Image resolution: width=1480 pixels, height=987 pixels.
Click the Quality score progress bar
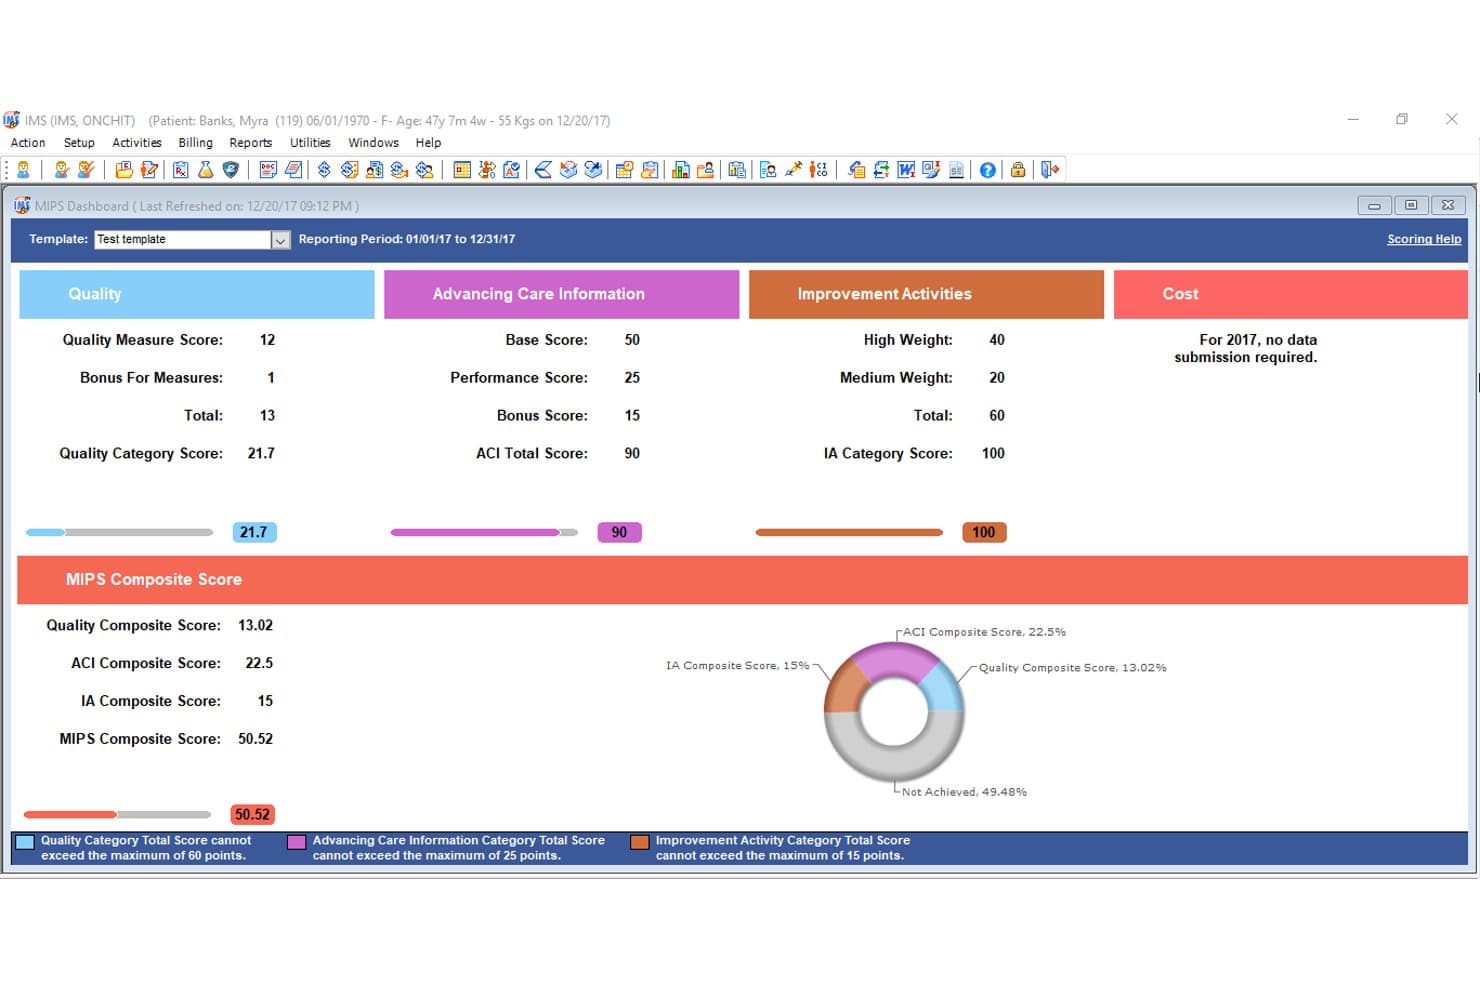(120, 532)
